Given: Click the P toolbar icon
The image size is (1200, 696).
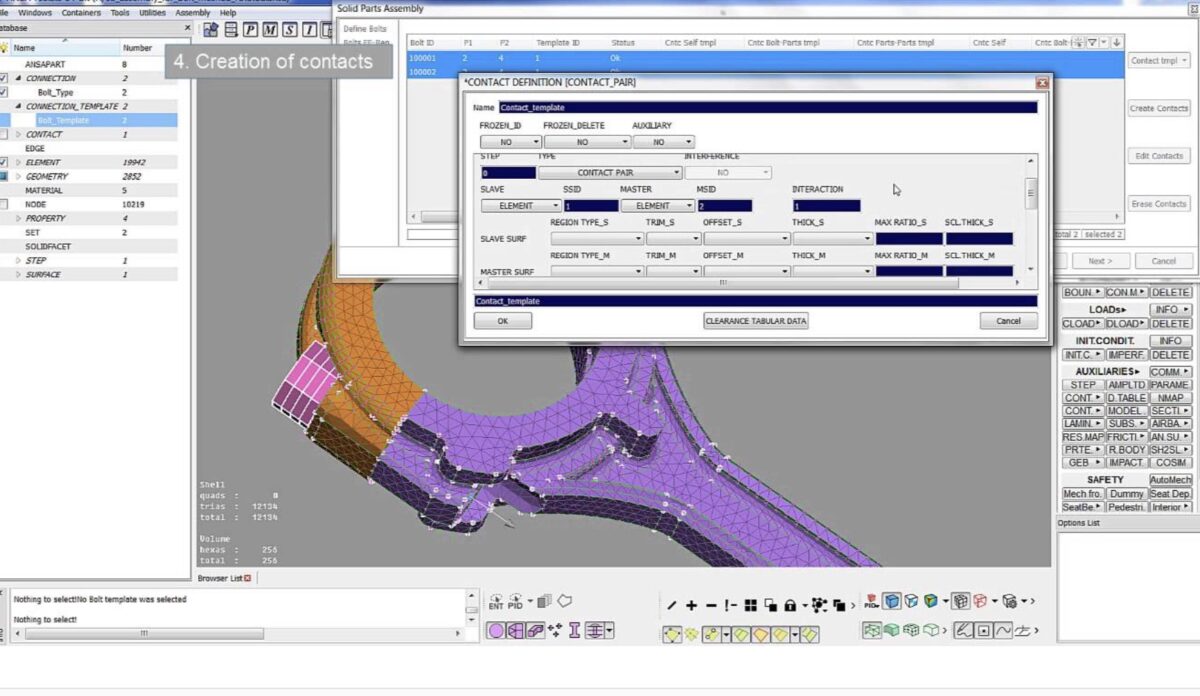Looking at the screenshot, I should (249, 30).
